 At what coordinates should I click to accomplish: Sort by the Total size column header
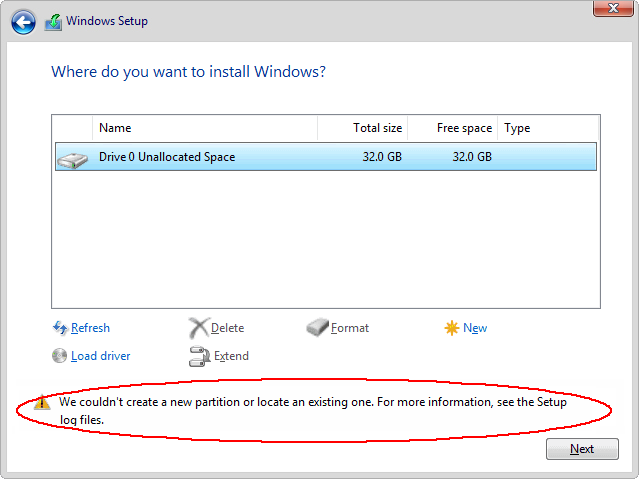point(363,128)
